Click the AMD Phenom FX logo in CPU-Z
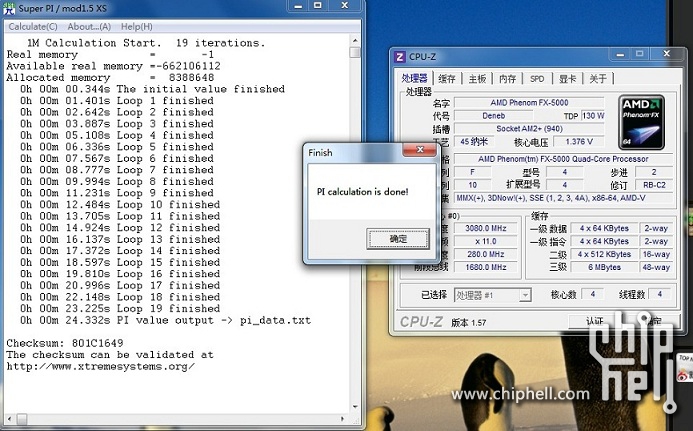The width and height of the screenshot is (693, 431). coord(641,122)
